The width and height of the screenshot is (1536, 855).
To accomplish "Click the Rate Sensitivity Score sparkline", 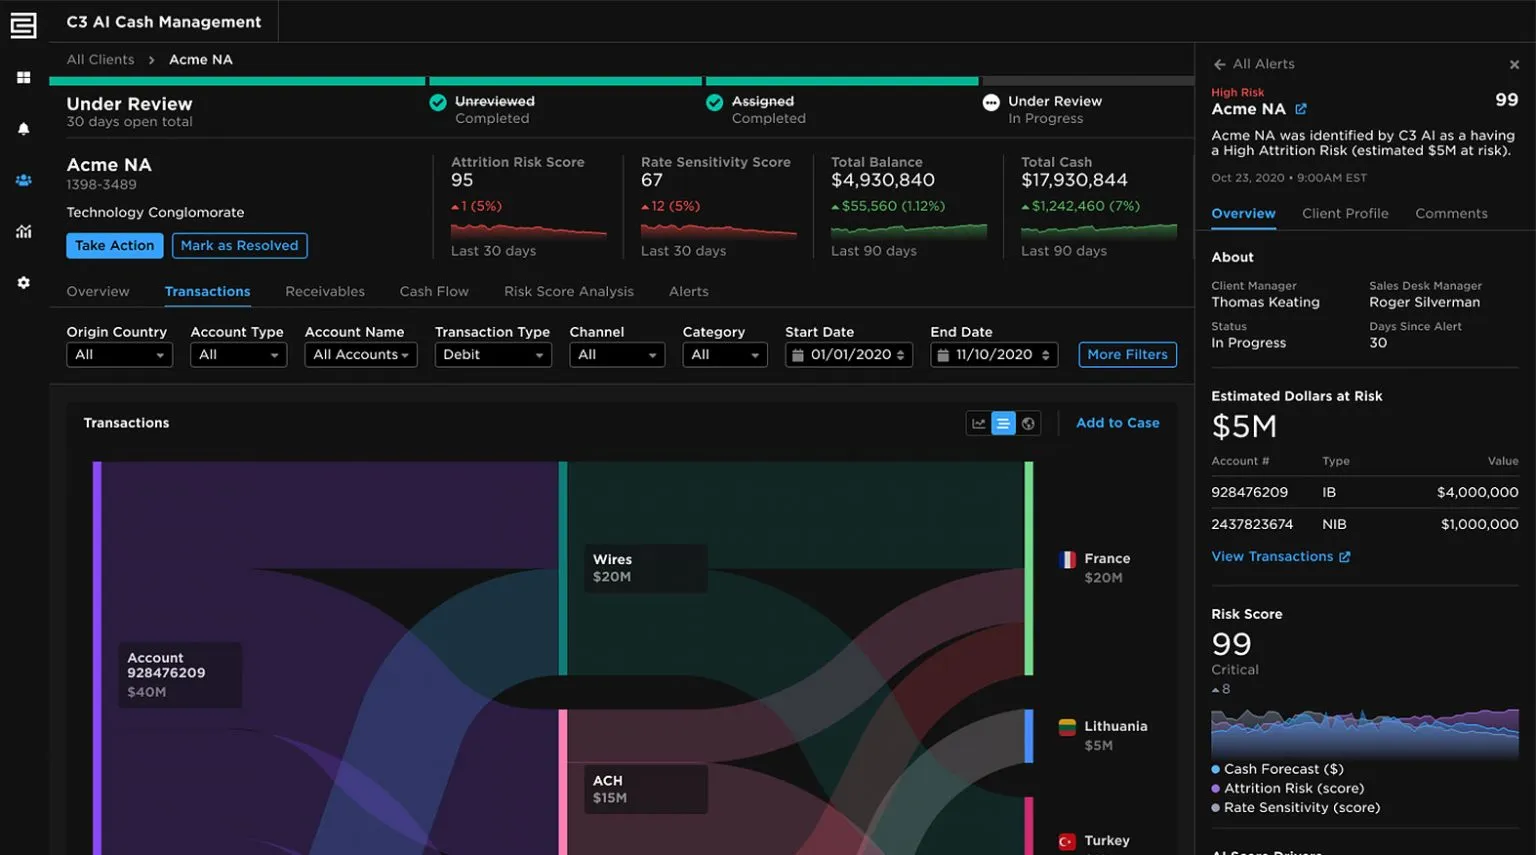I will [719, 232].
